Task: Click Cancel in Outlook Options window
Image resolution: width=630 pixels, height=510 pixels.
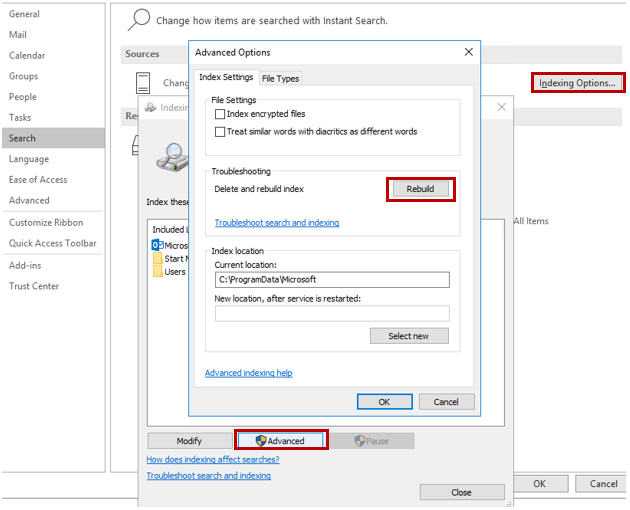Action: pos(602,483)
